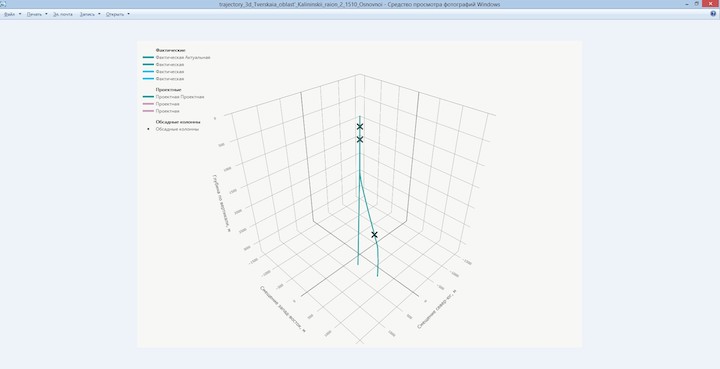The width and height of the screenshot is (720, 369).
Task: Click the blue help question mark icon
Action: [x=713, y=14]
